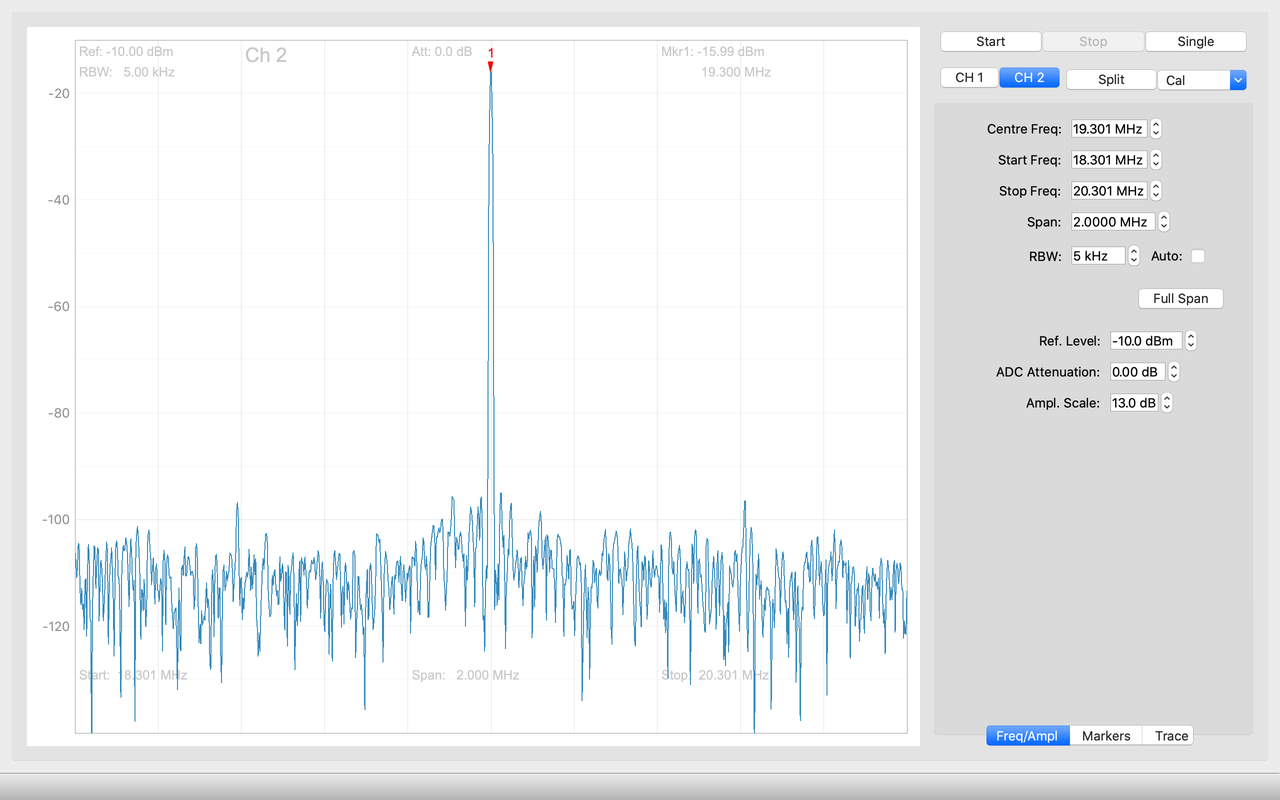
Task: Adjust the Stop Freq stepper
Action: point(1156,191)
